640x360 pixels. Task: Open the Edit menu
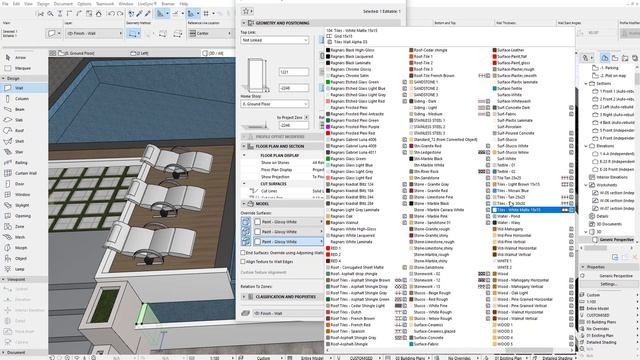[x=16, y=4]
